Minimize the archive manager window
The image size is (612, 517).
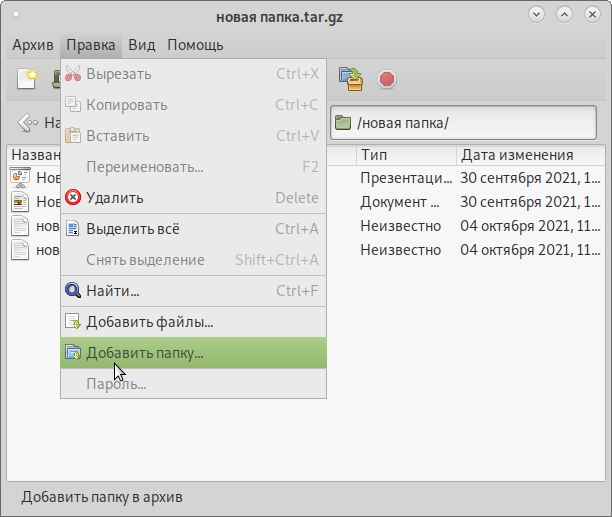click(538, 15)
